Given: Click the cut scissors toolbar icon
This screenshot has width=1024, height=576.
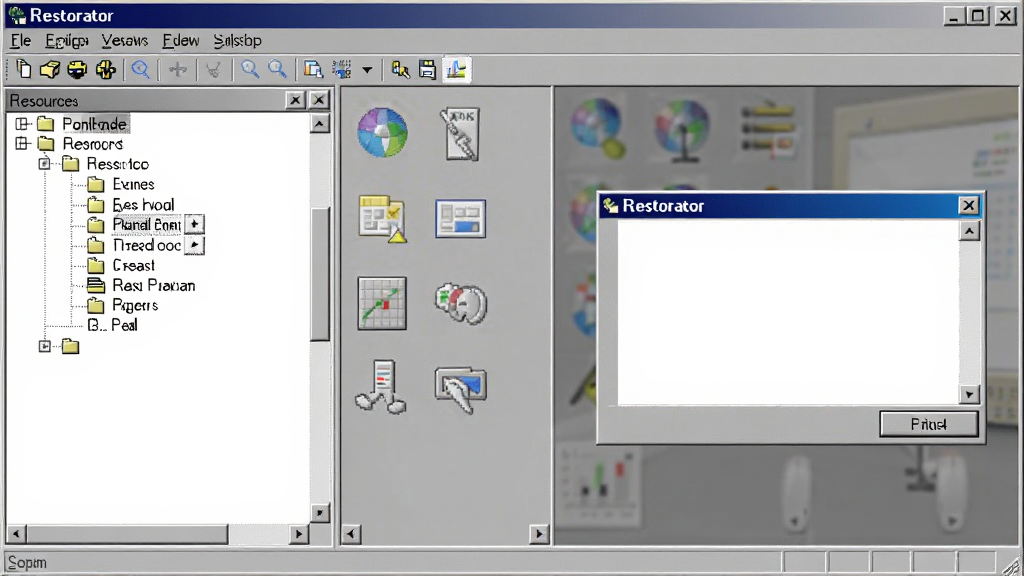Looking at the screenshot, I should pyautogui.click(x=214, y=69).
